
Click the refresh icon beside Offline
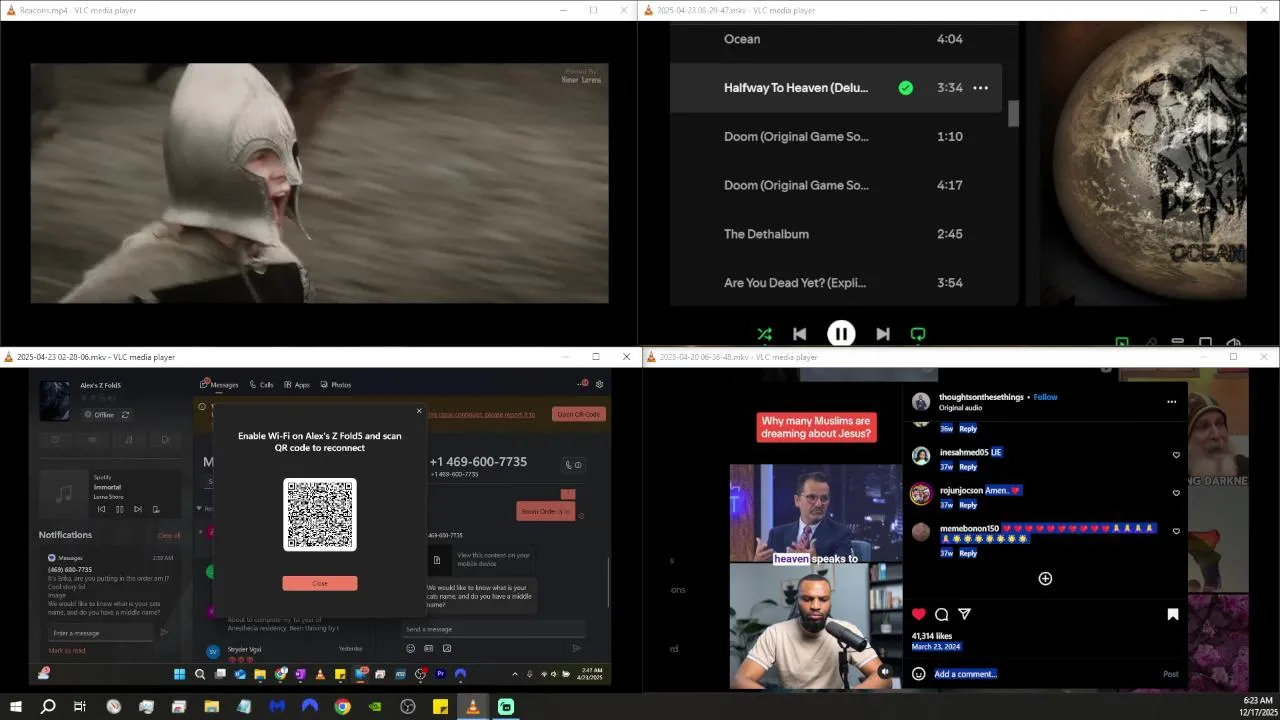click(125, 415)
